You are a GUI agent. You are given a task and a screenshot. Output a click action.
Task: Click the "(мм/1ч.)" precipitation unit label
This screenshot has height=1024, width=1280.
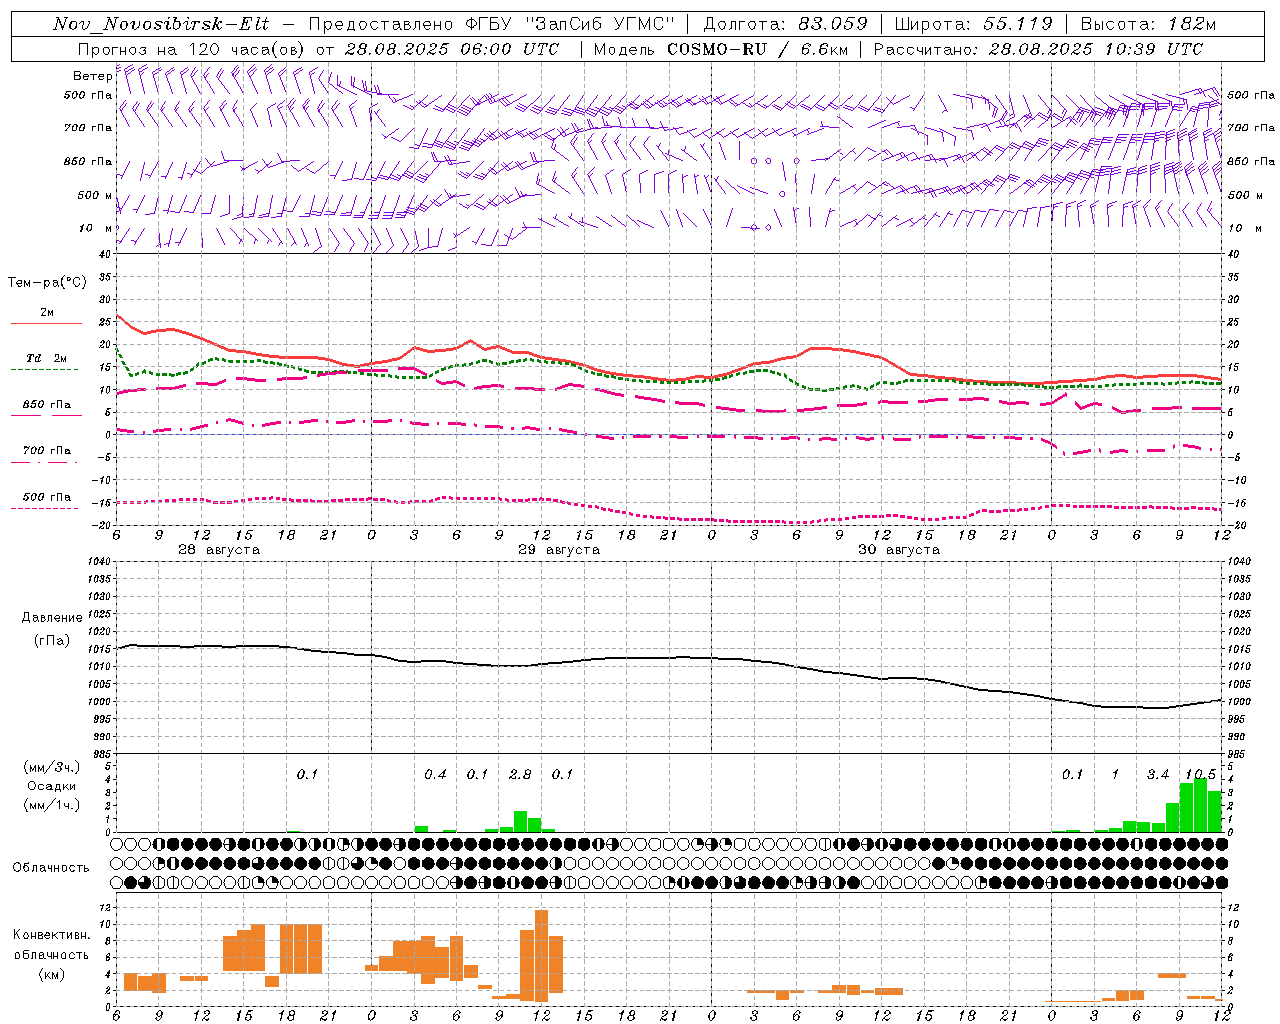point(51,805)
